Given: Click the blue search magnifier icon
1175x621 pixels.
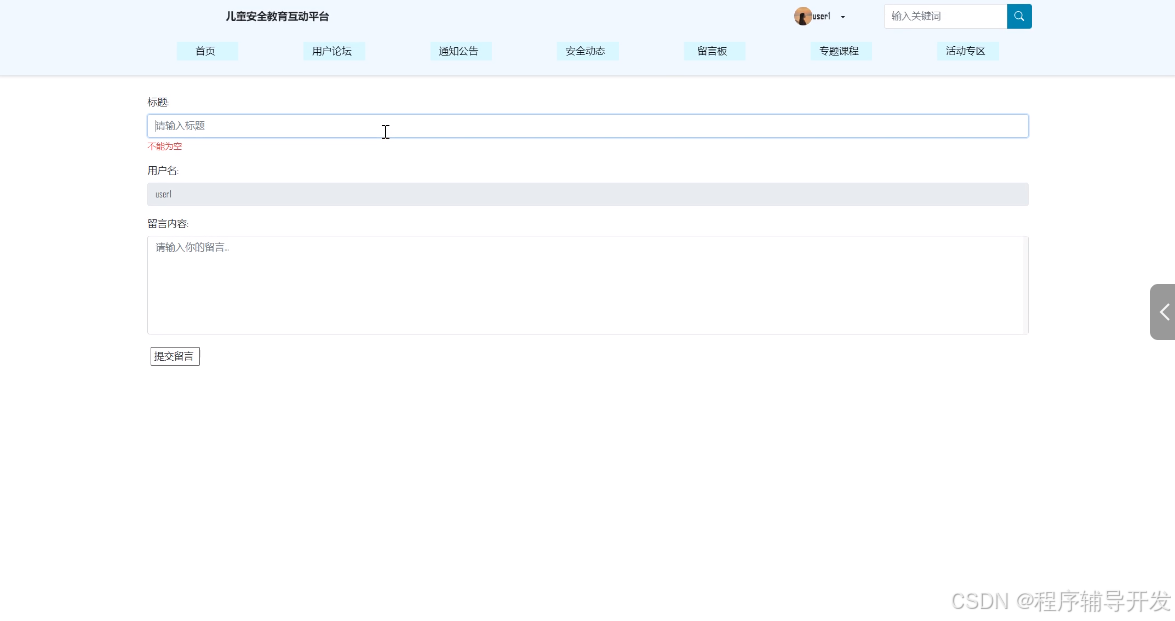Looking at the screenshot, I should tap(1019, 16).
